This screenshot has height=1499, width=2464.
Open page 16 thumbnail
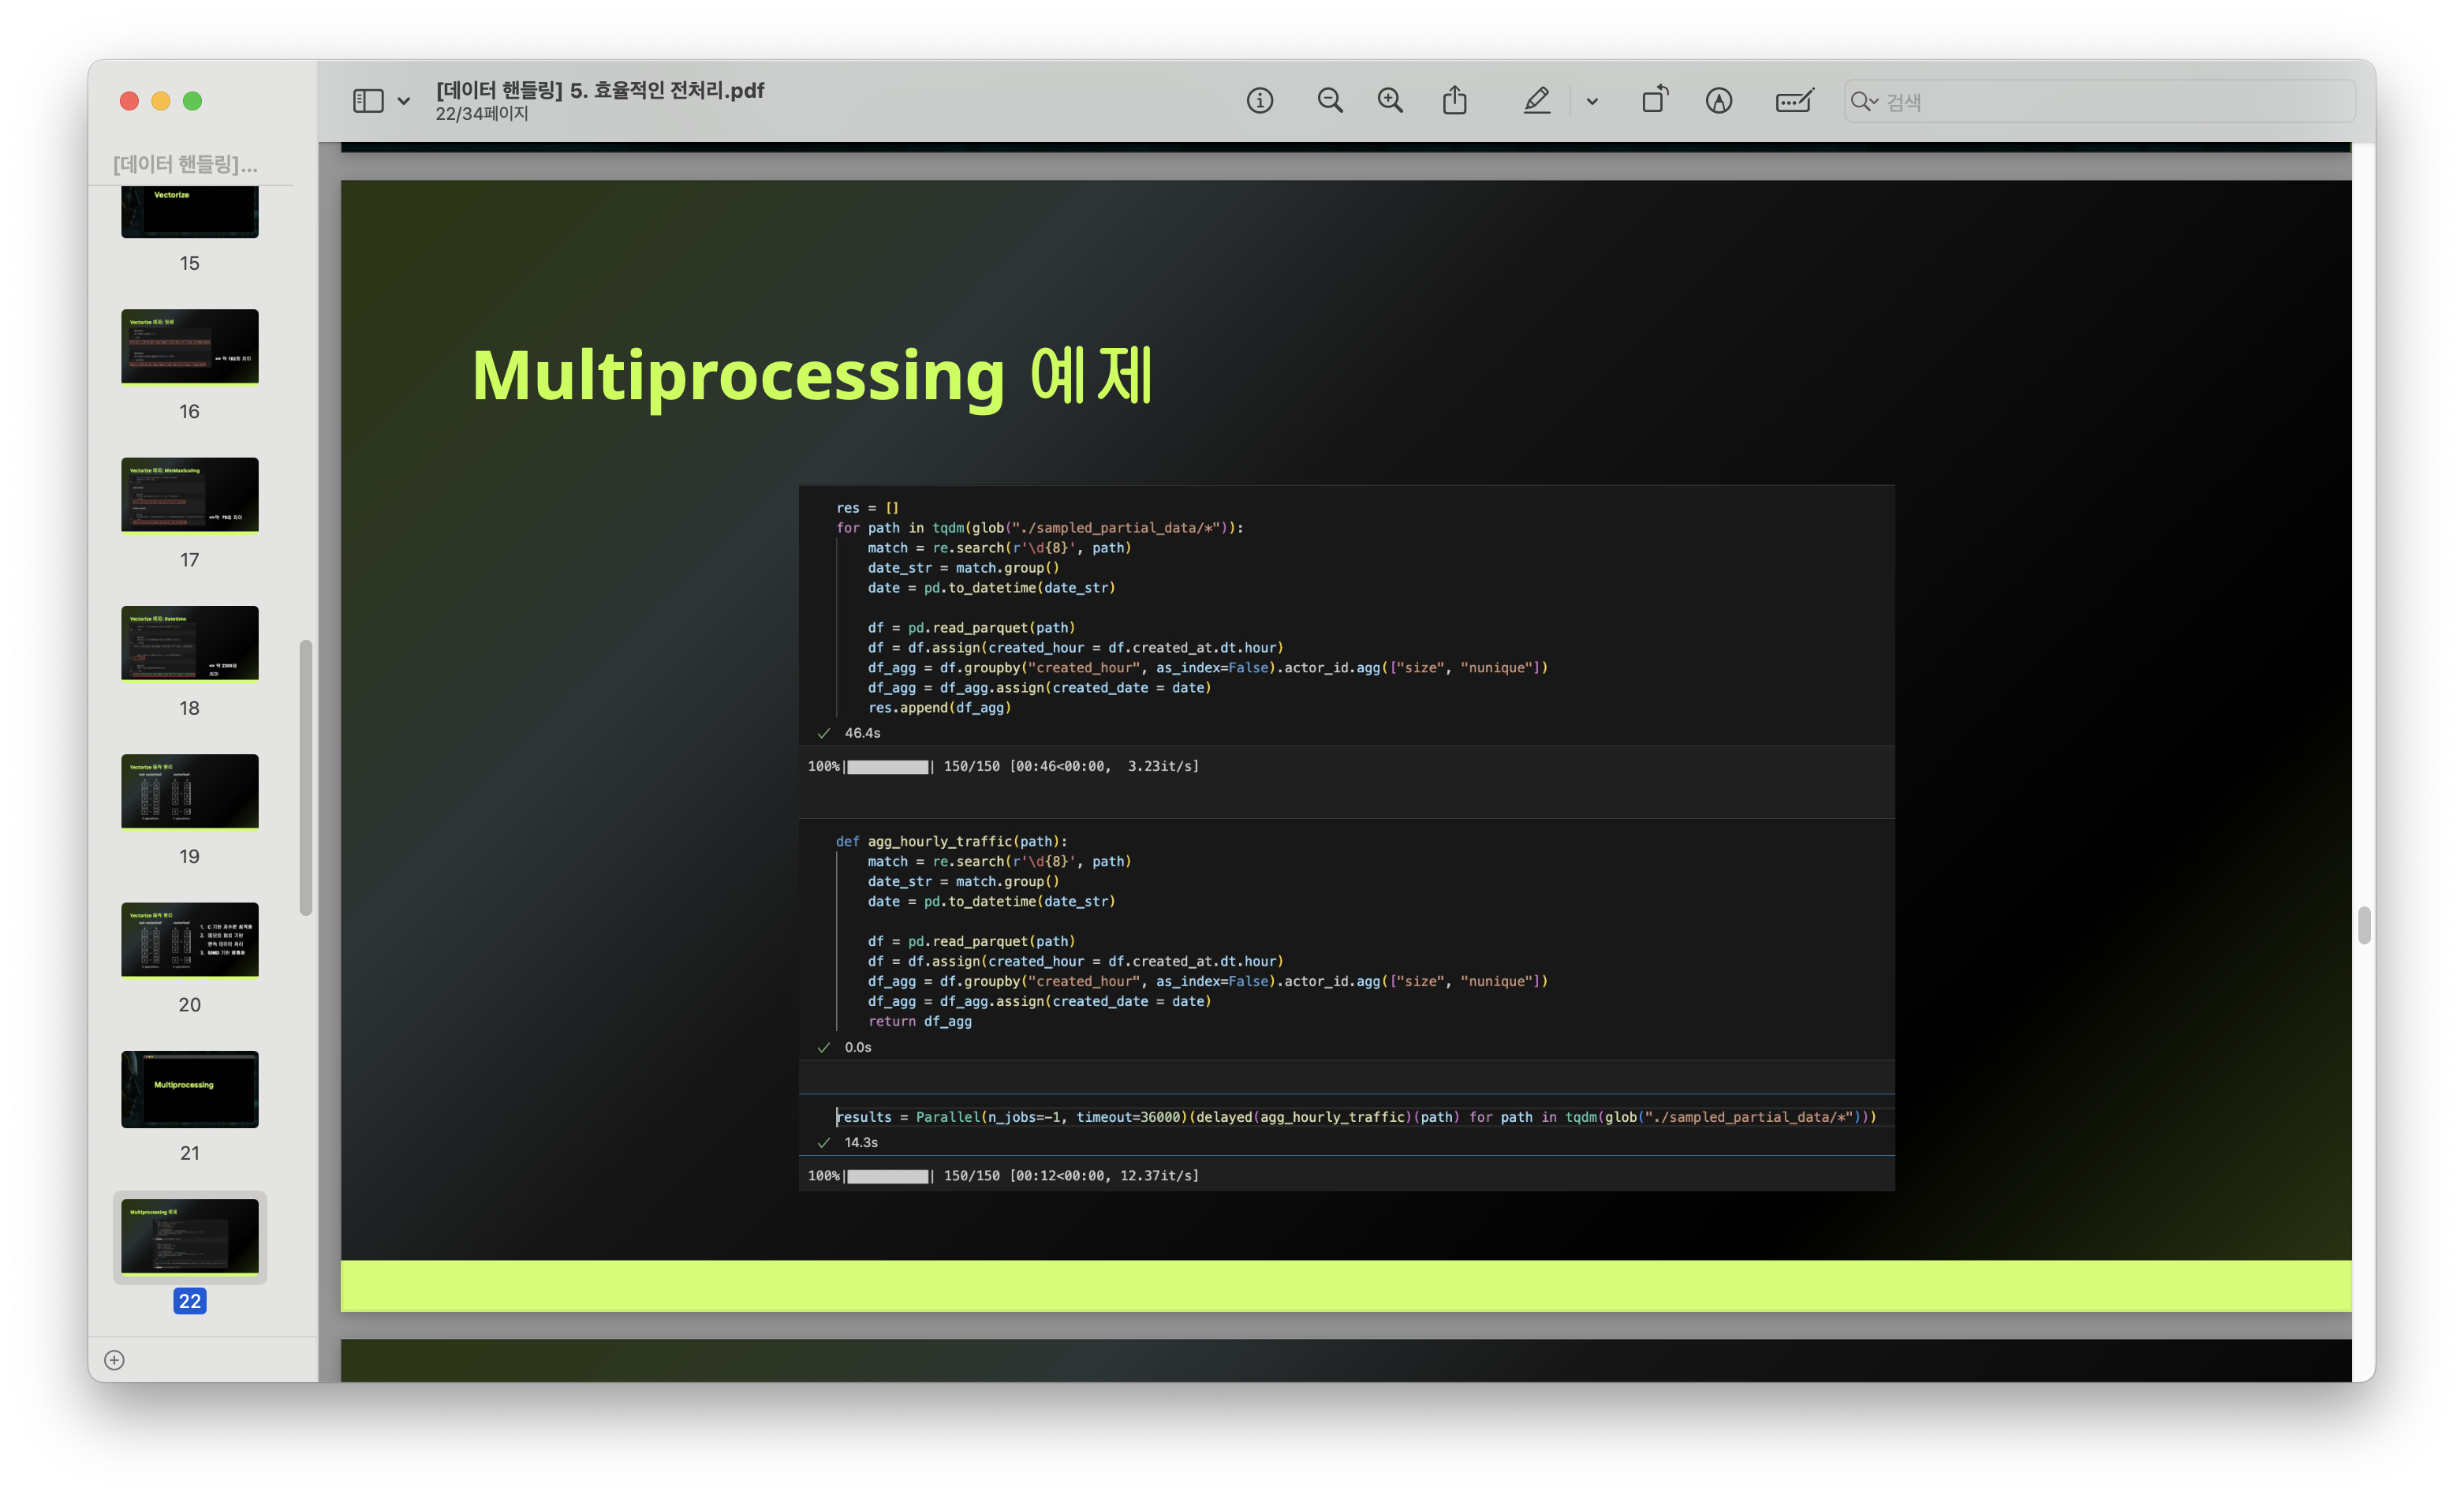[x=190, y=347]
